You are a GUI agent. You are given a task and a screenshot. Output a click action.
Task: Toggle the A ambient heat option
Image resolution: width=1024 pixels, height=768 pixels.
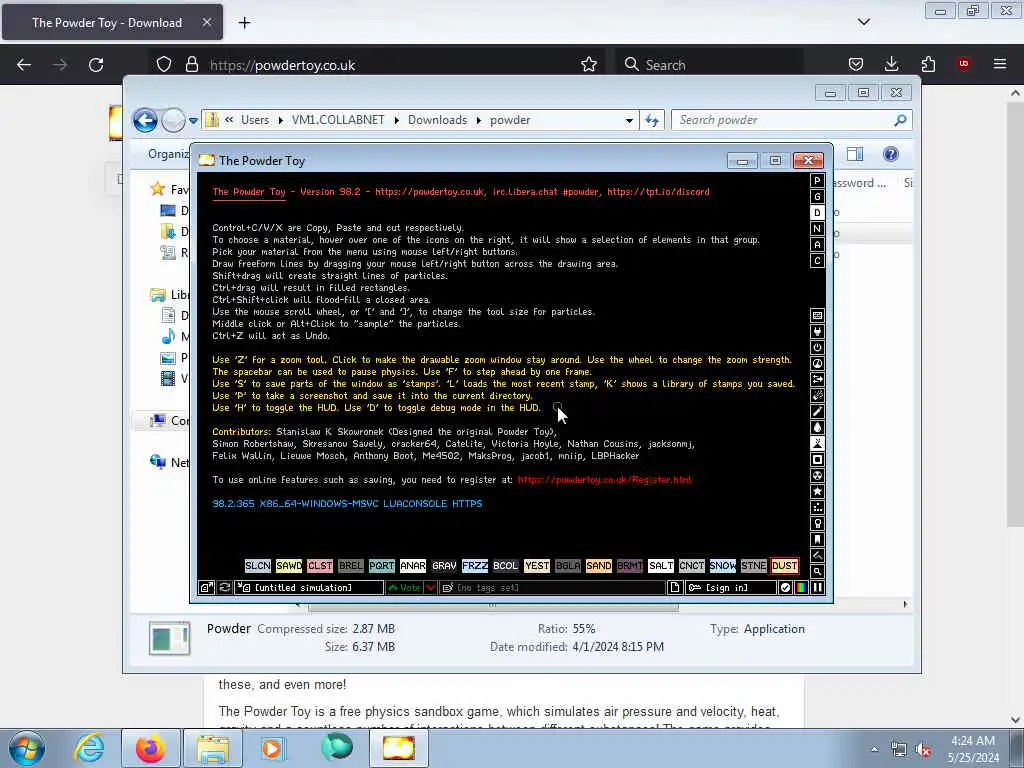tap(817, 245)
